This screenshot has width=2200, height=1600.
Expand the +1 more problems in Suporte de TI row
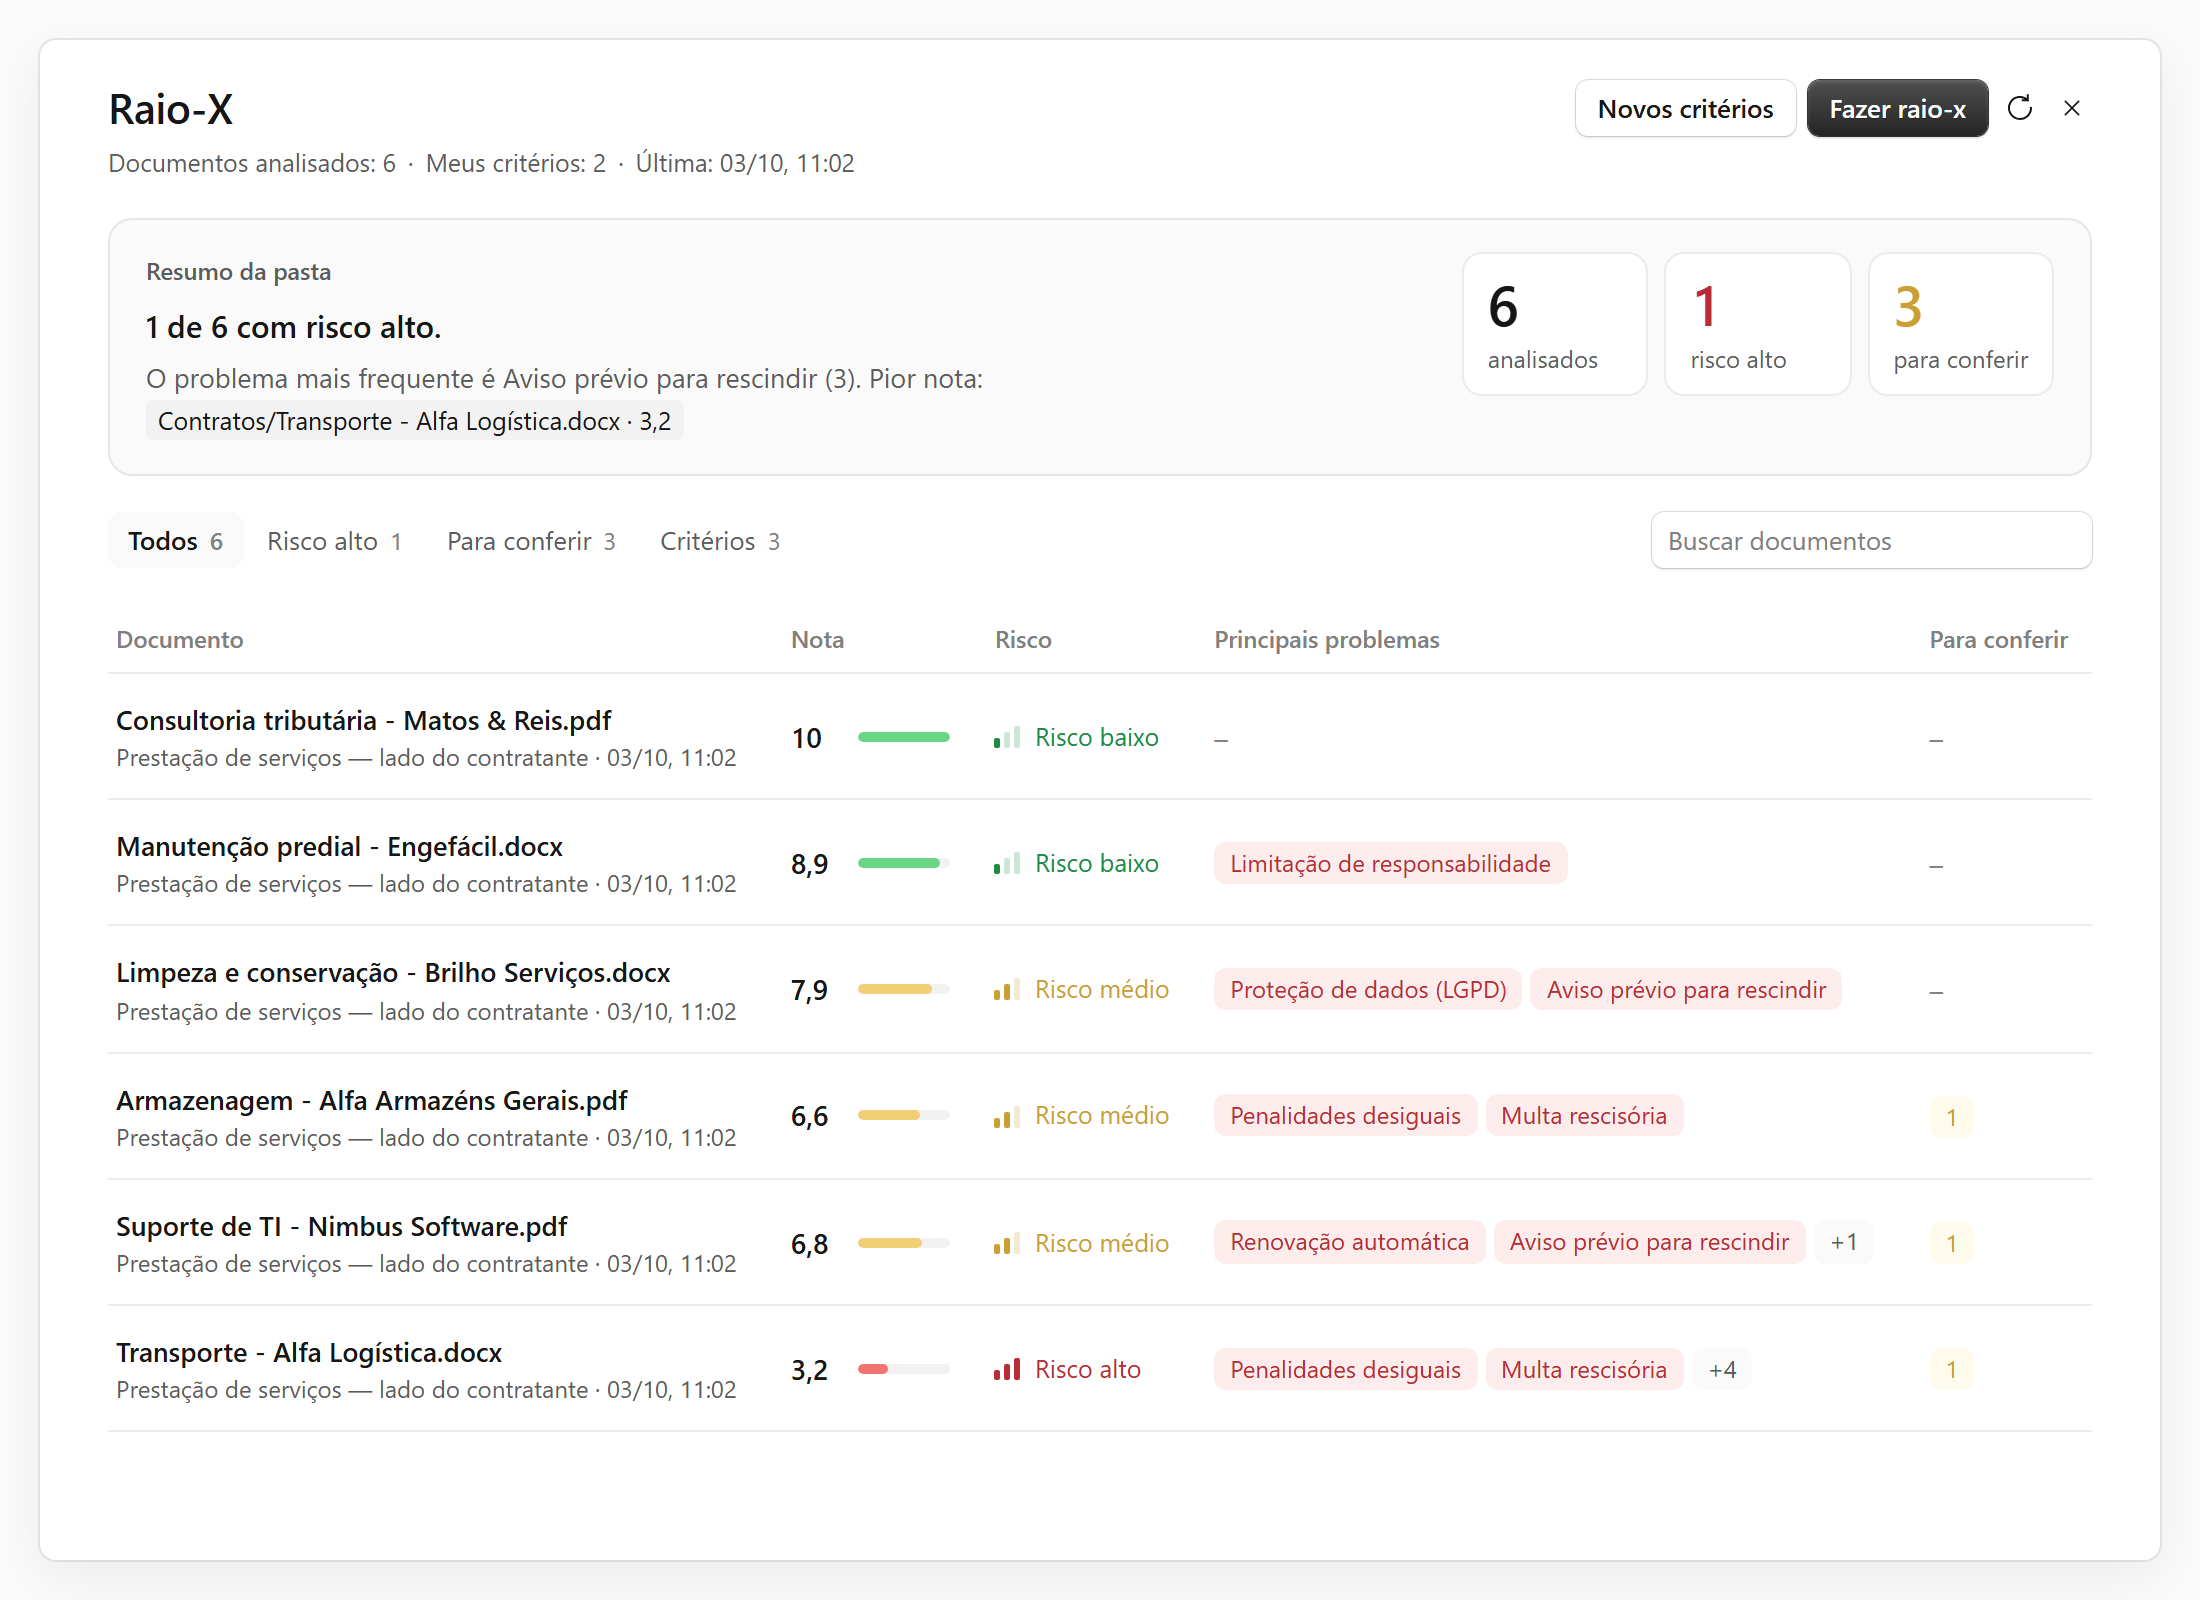click(x=1844, y=1242)
